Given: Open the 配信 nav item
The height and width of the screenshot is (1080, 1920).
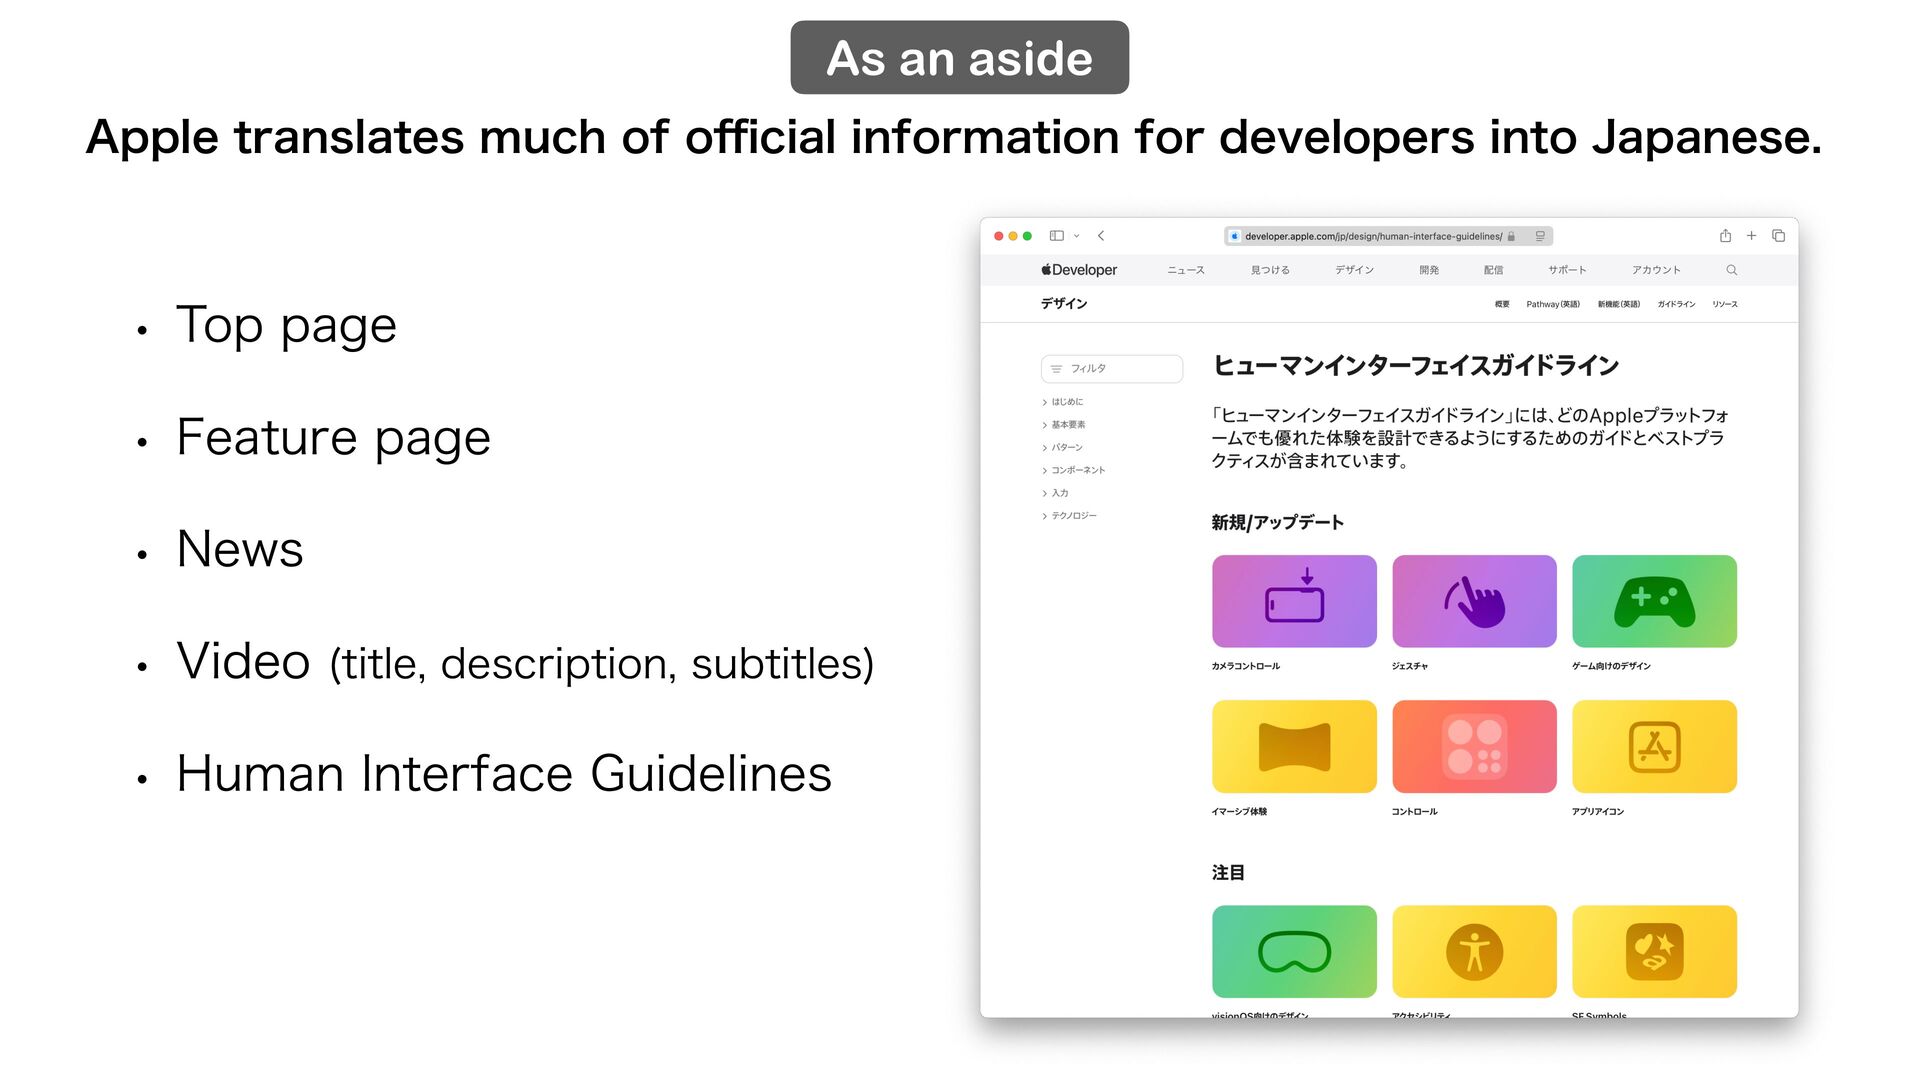Looking at the screenshot, I should coord(1493,270).
